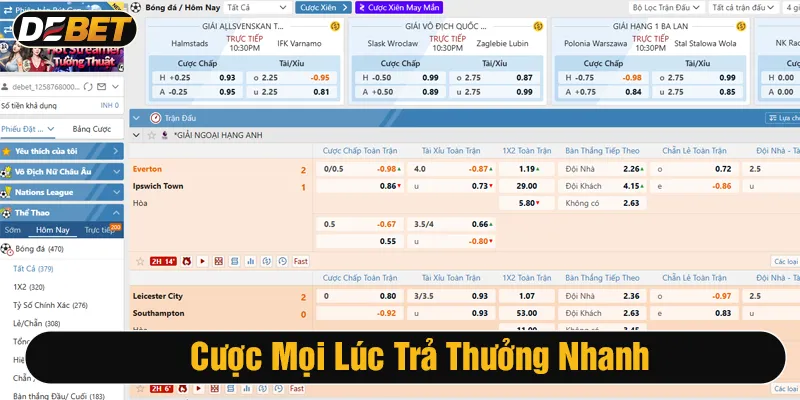This screenshot has height=400, width=800.
Task: Select the Sớm tab
Action: pyautogui.click(x=13, y=230)
